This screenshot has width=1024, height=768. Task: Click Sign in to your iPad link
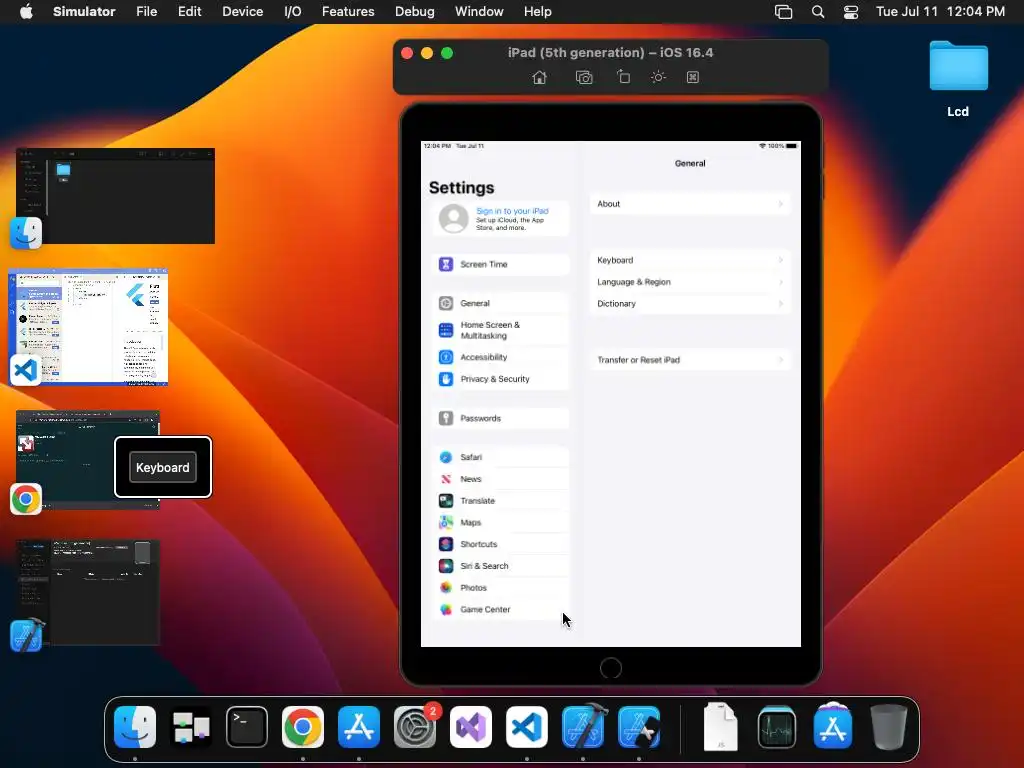point(512,211)
